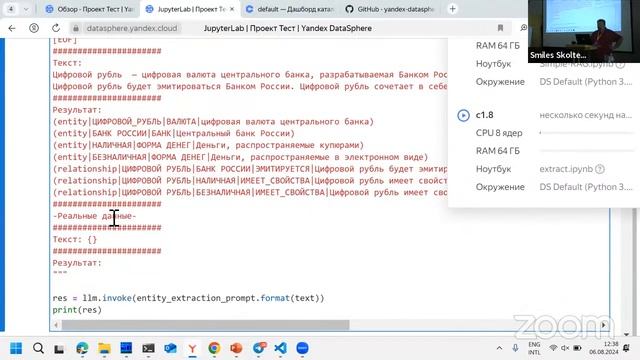
Task: Show hidden system tray icons
Action: (x=499, y=348)
